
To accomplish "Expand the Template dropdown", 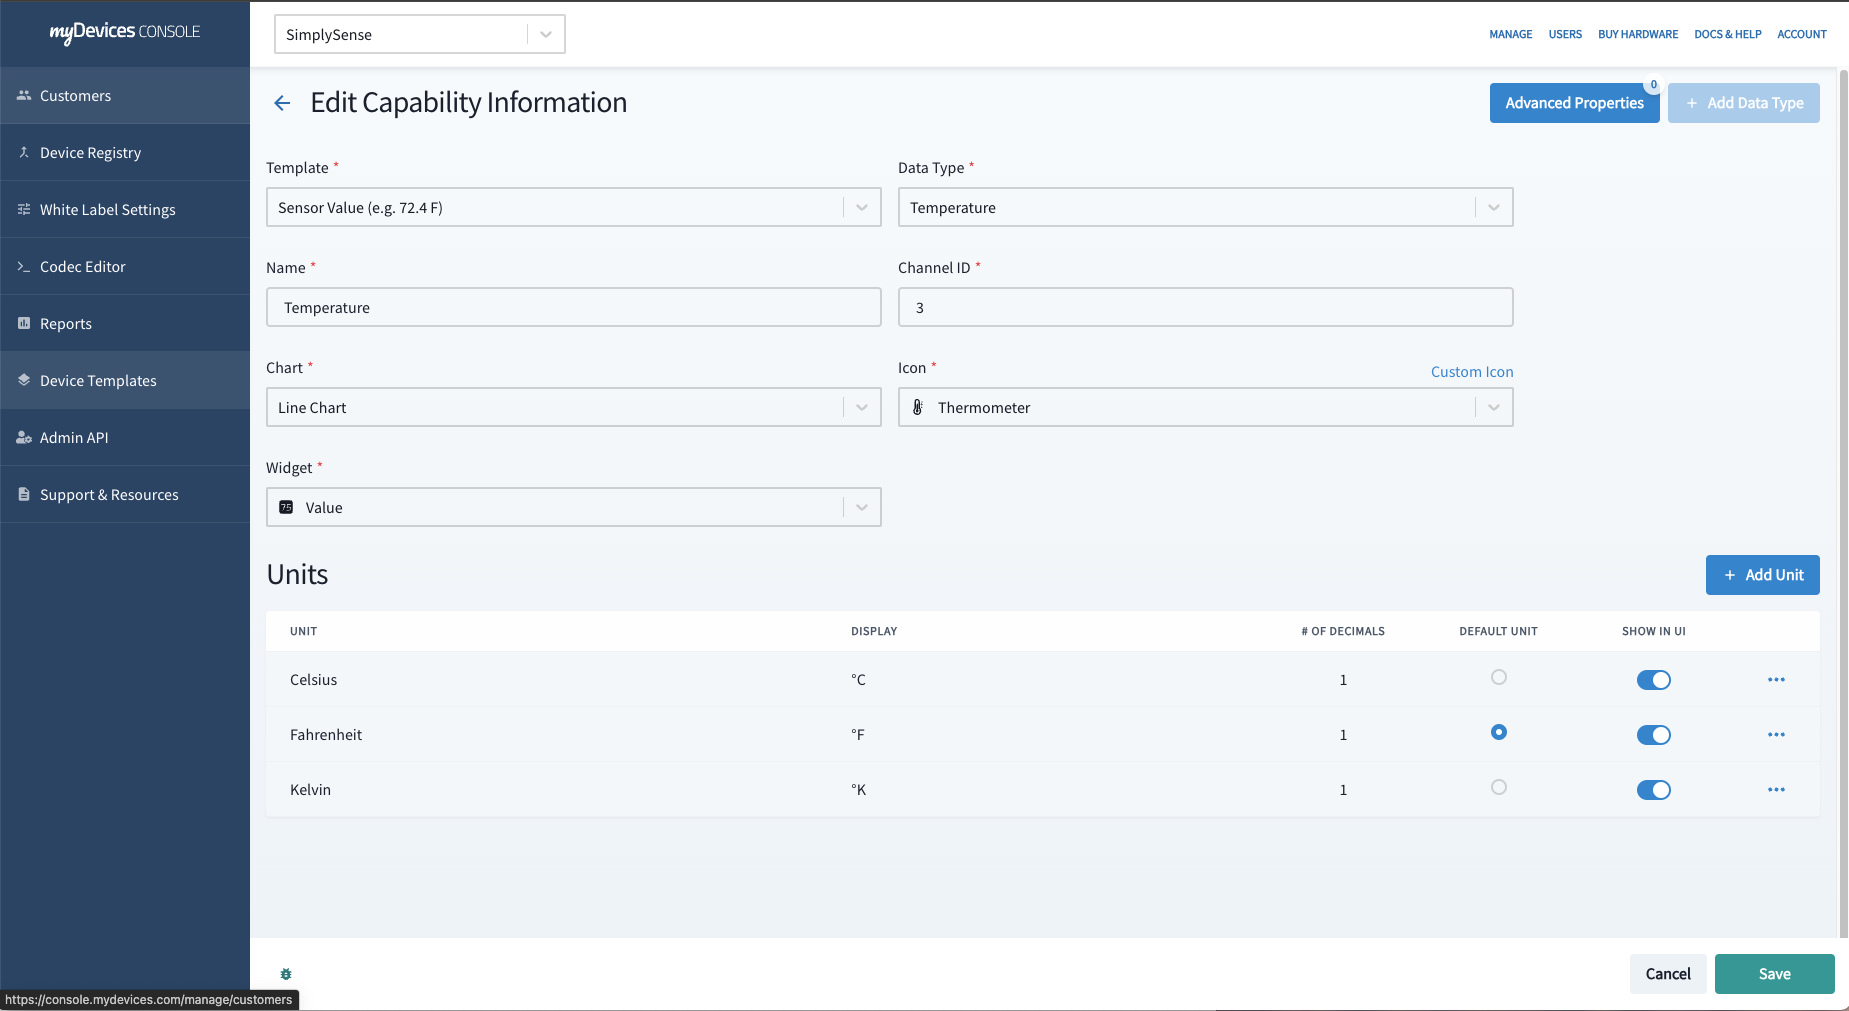I will 861,208.
